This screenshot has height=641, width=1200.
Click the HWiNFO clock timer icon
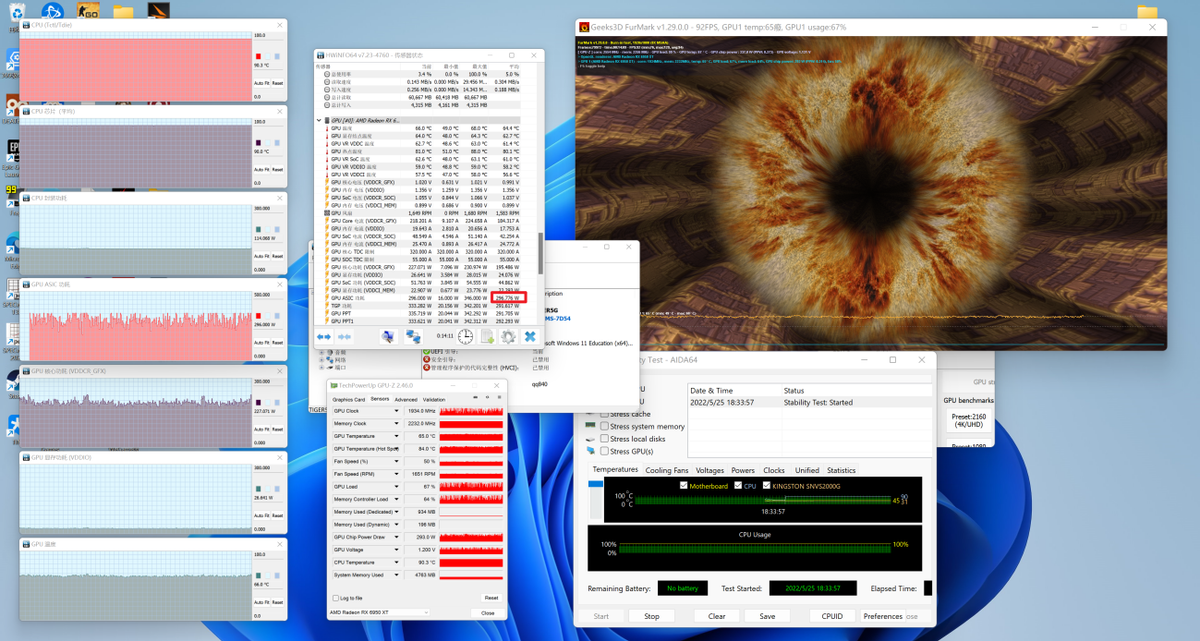466,337
